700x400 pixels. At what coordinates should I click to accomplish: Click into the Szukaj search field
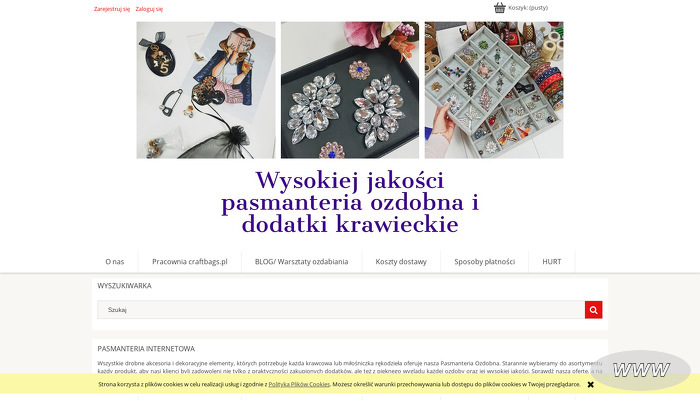(341, 310)
